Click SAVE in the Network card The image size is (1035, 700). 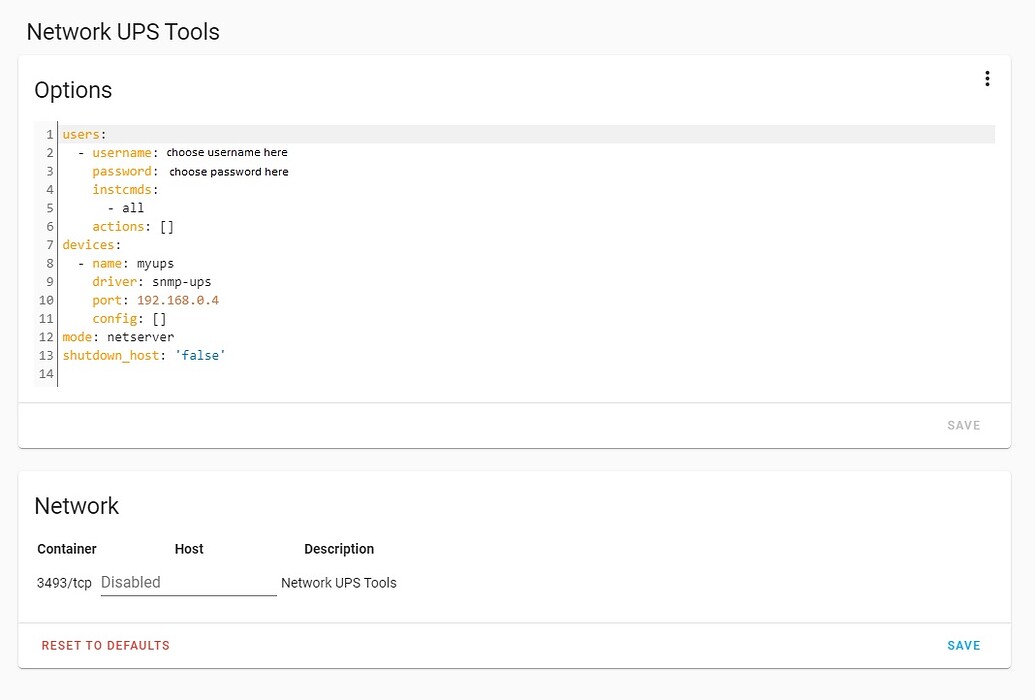pyautogui.click(x=963, y=645)
